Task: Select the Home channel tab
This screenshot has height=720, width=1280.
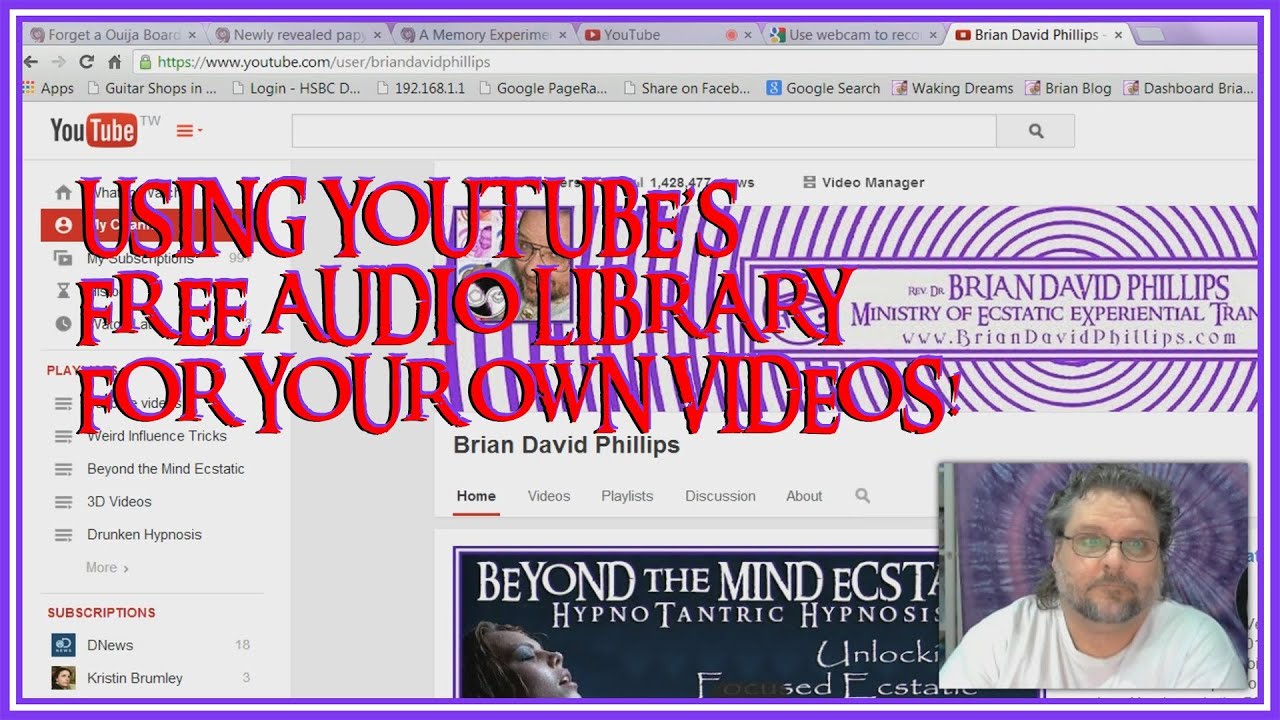Action: [x=476, y=496]
